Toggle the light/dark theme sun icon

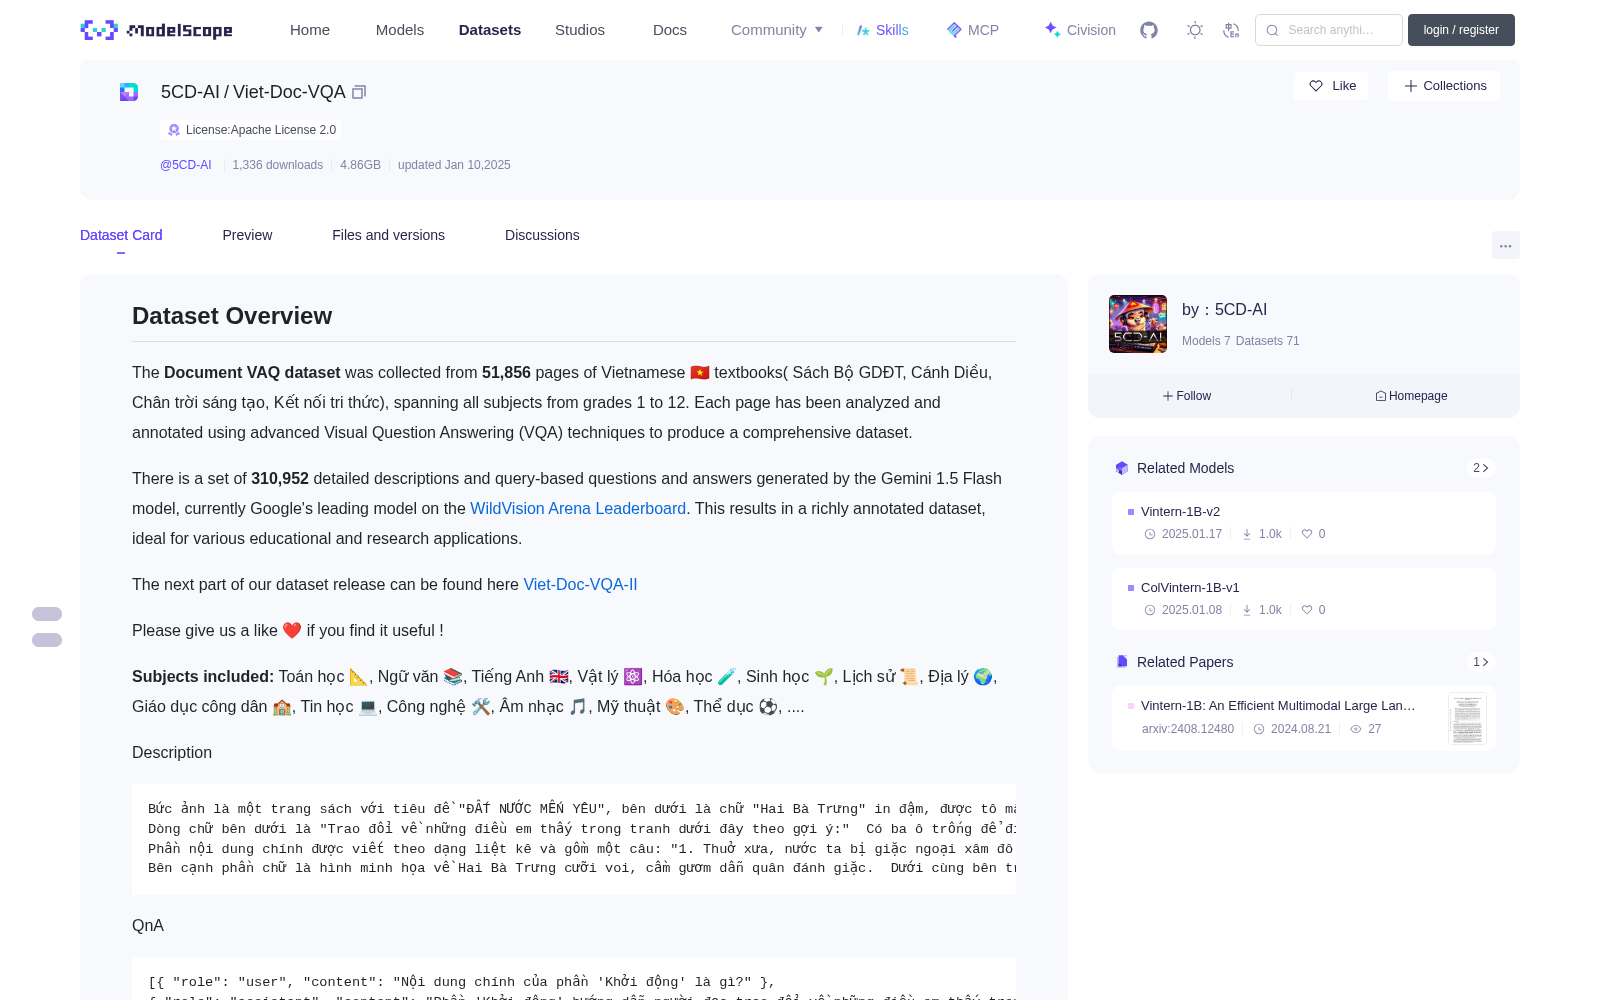click(x=1195, y=30)
